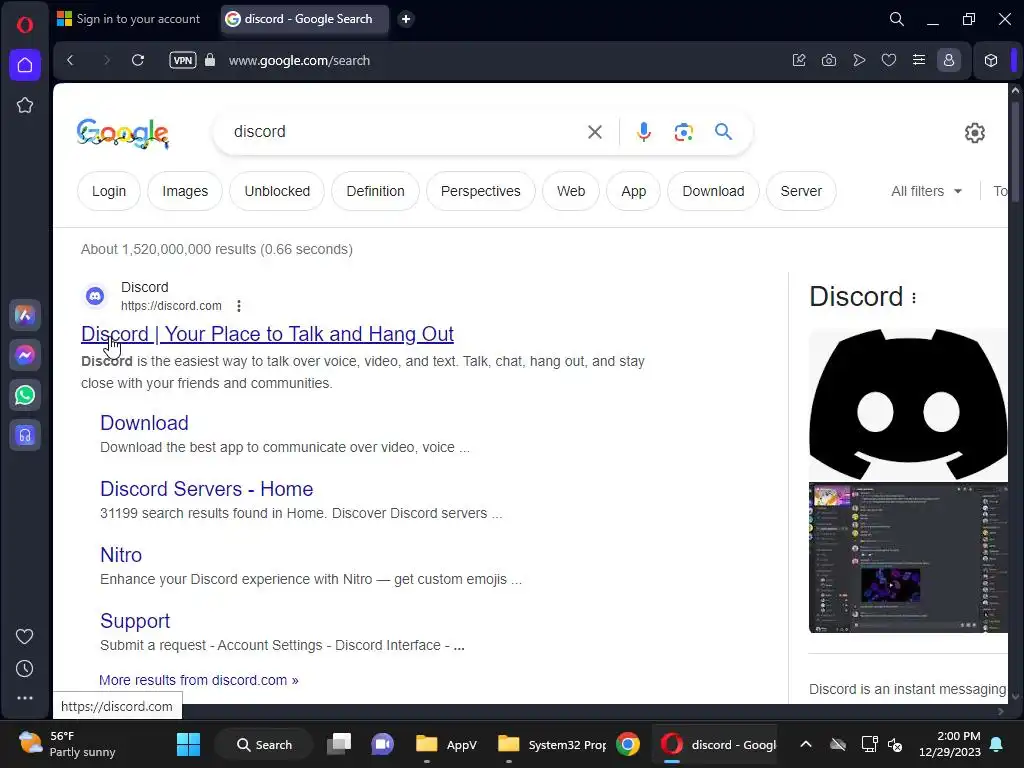Submit search with blue magnifier icon

(723, 132)
